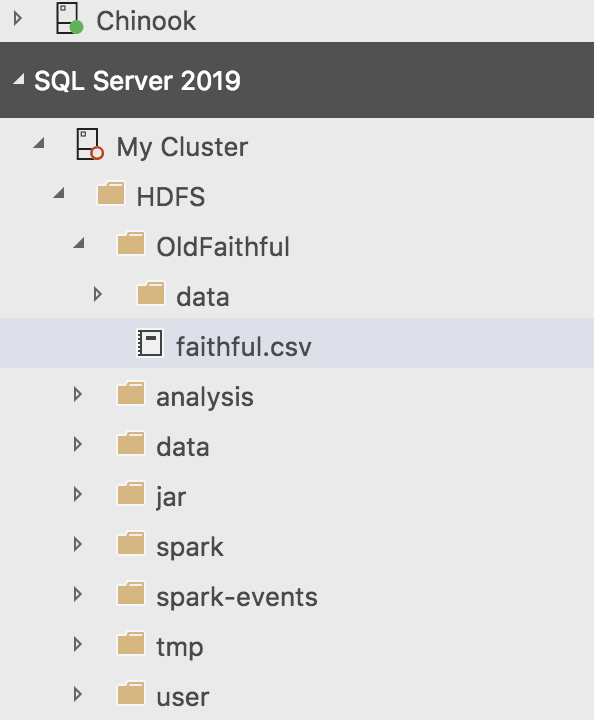Click the Chinook server connection icon
Screen dimensions: 594x720
click(69, 18)
